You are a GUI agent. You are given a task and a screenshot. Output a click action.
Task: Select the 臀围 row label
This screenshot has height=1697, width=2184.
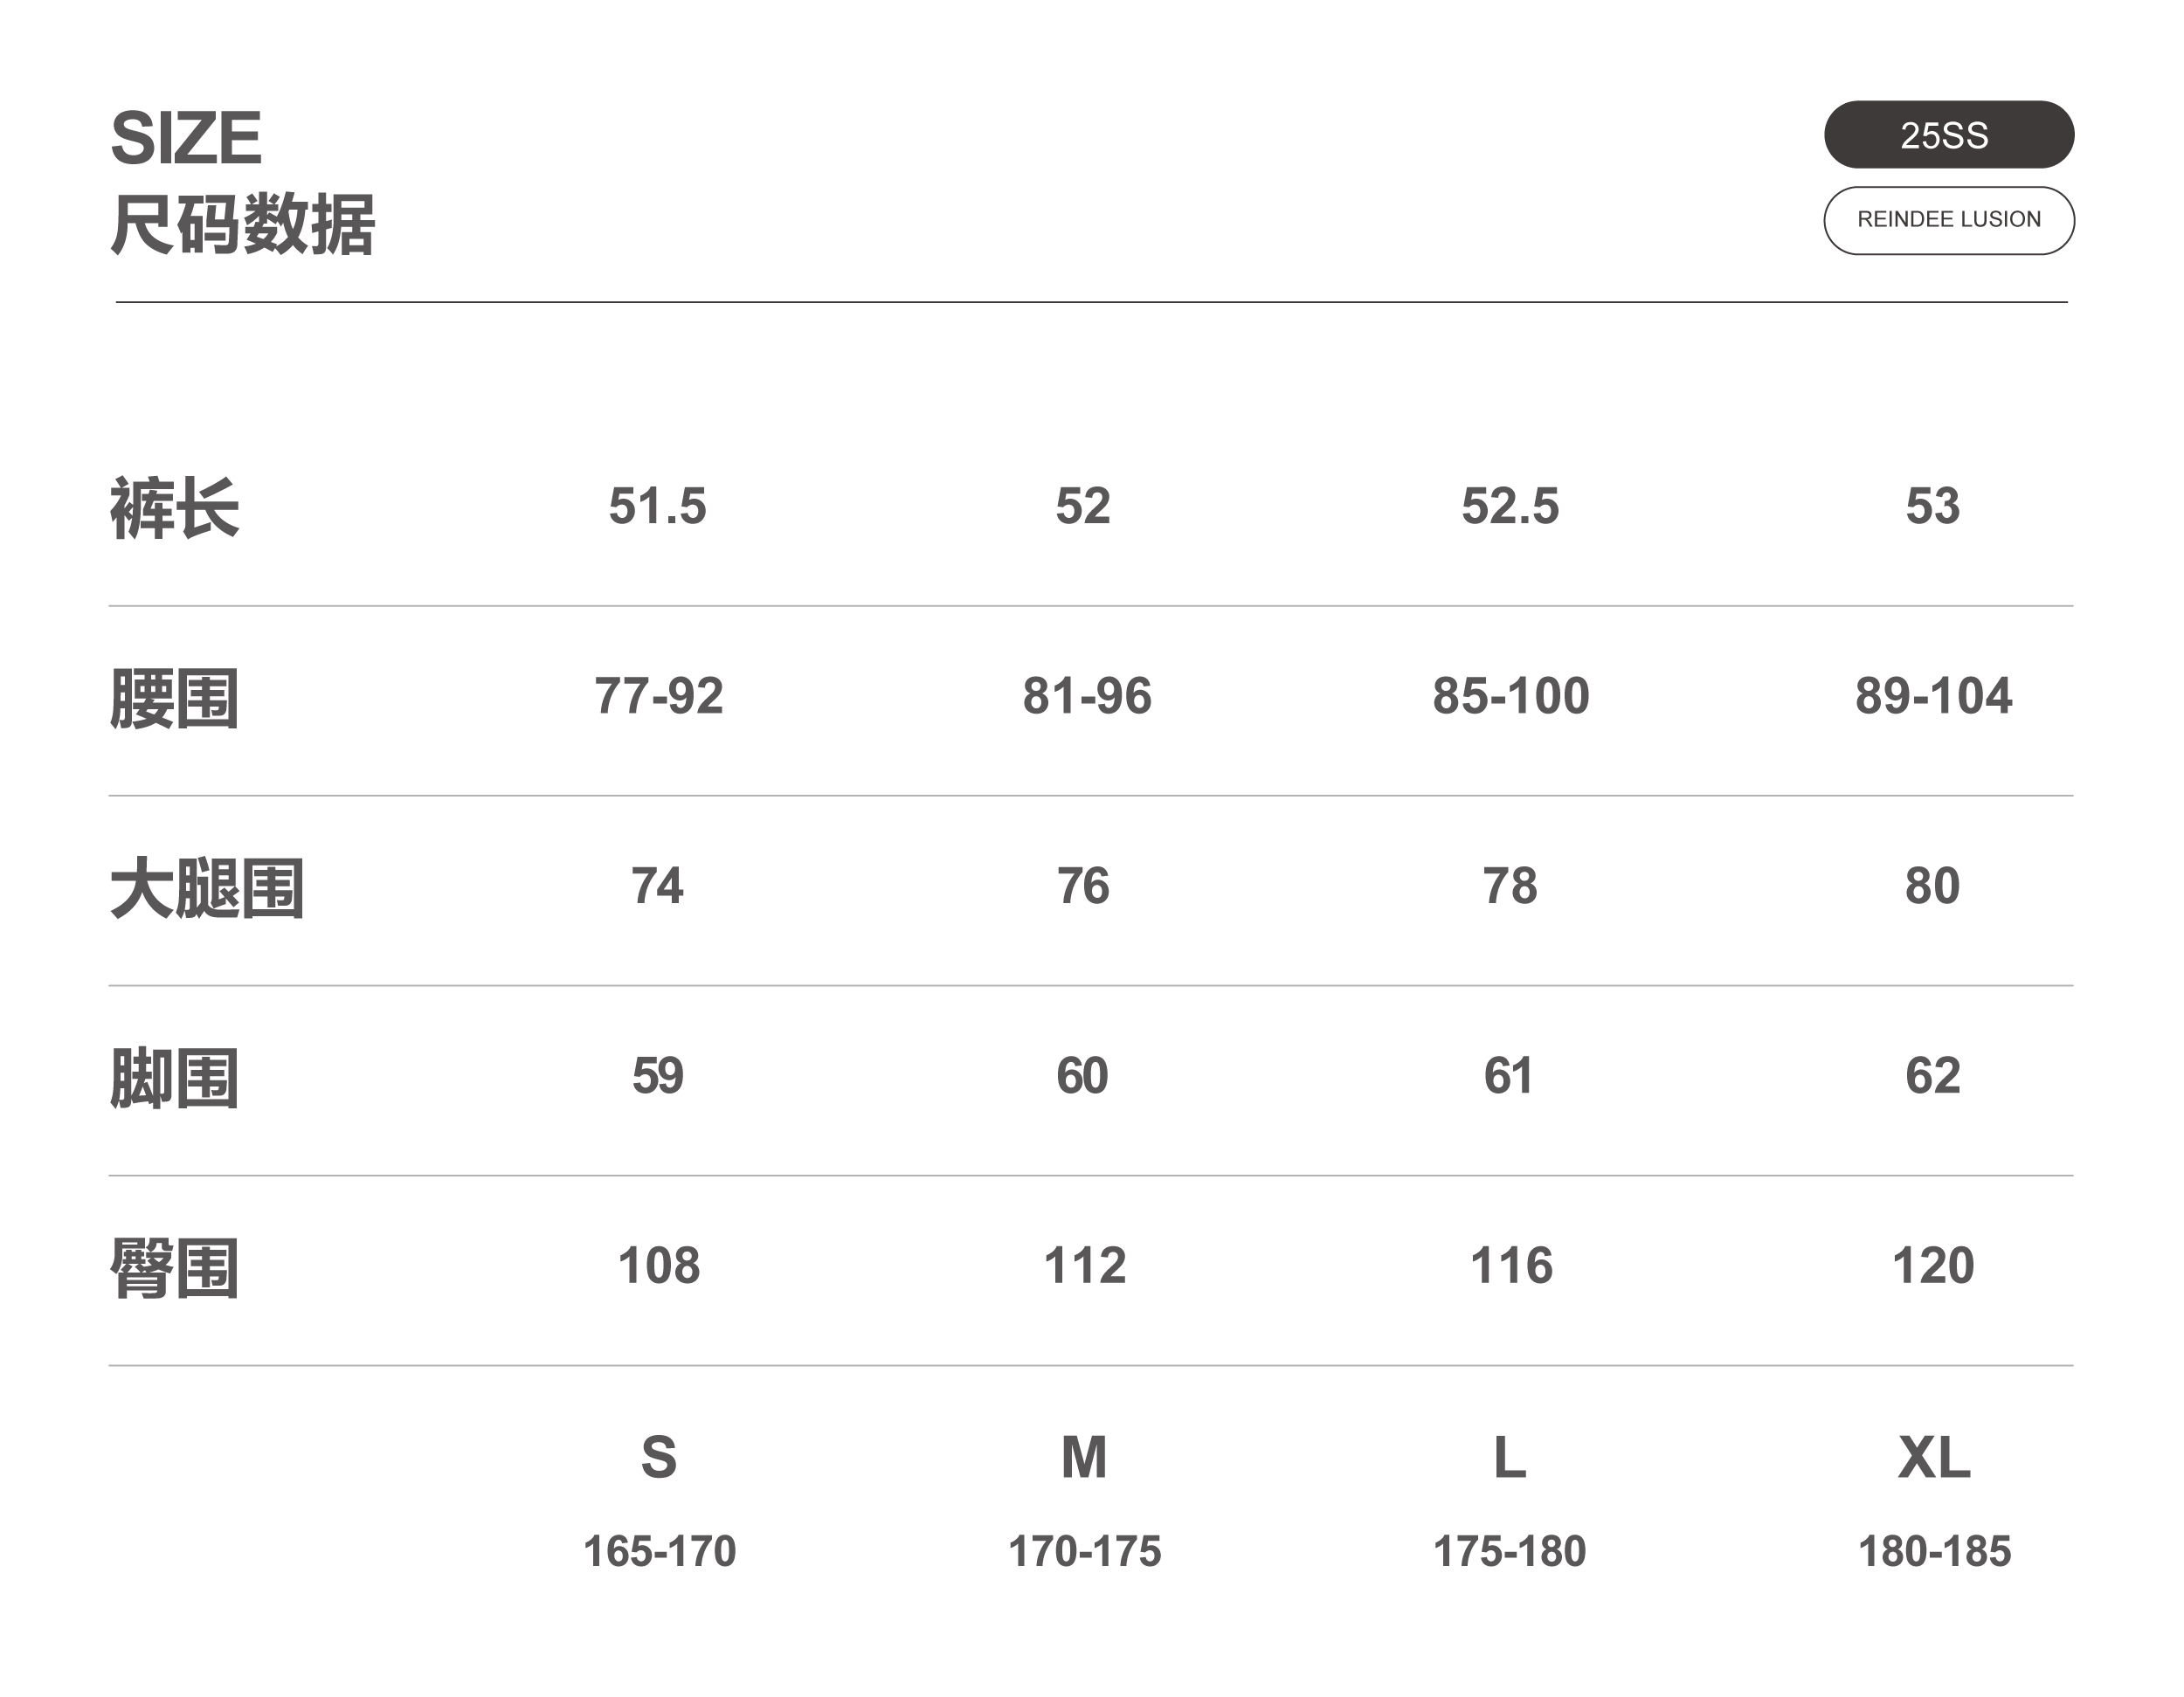point(174,1268)
